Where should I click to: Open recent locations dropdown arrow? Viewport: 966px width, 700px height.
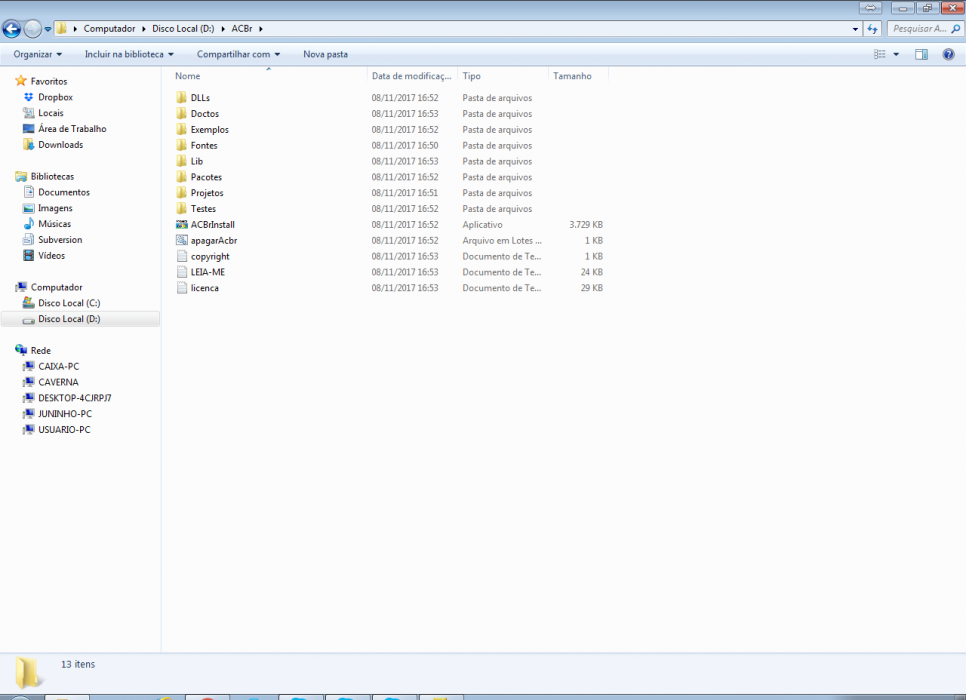coord(47,29)
